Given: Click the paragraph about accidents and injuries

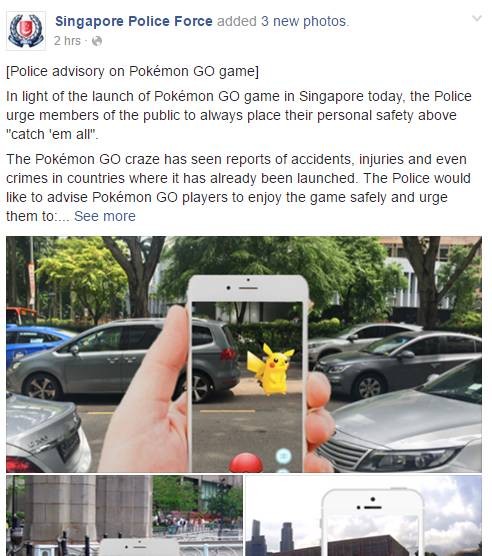Looking at the screenshot, I should (238, 188).
